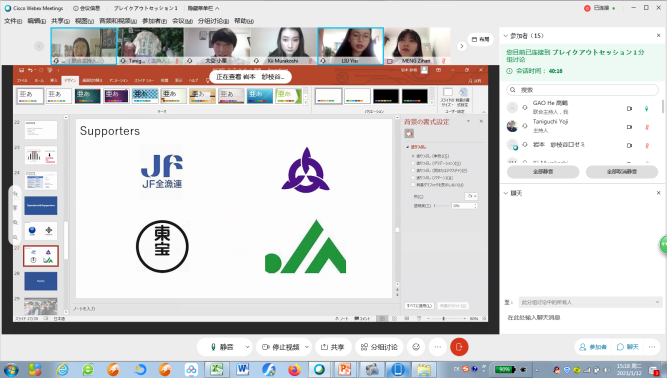Open video options arrow next to 停止视频

307,347
